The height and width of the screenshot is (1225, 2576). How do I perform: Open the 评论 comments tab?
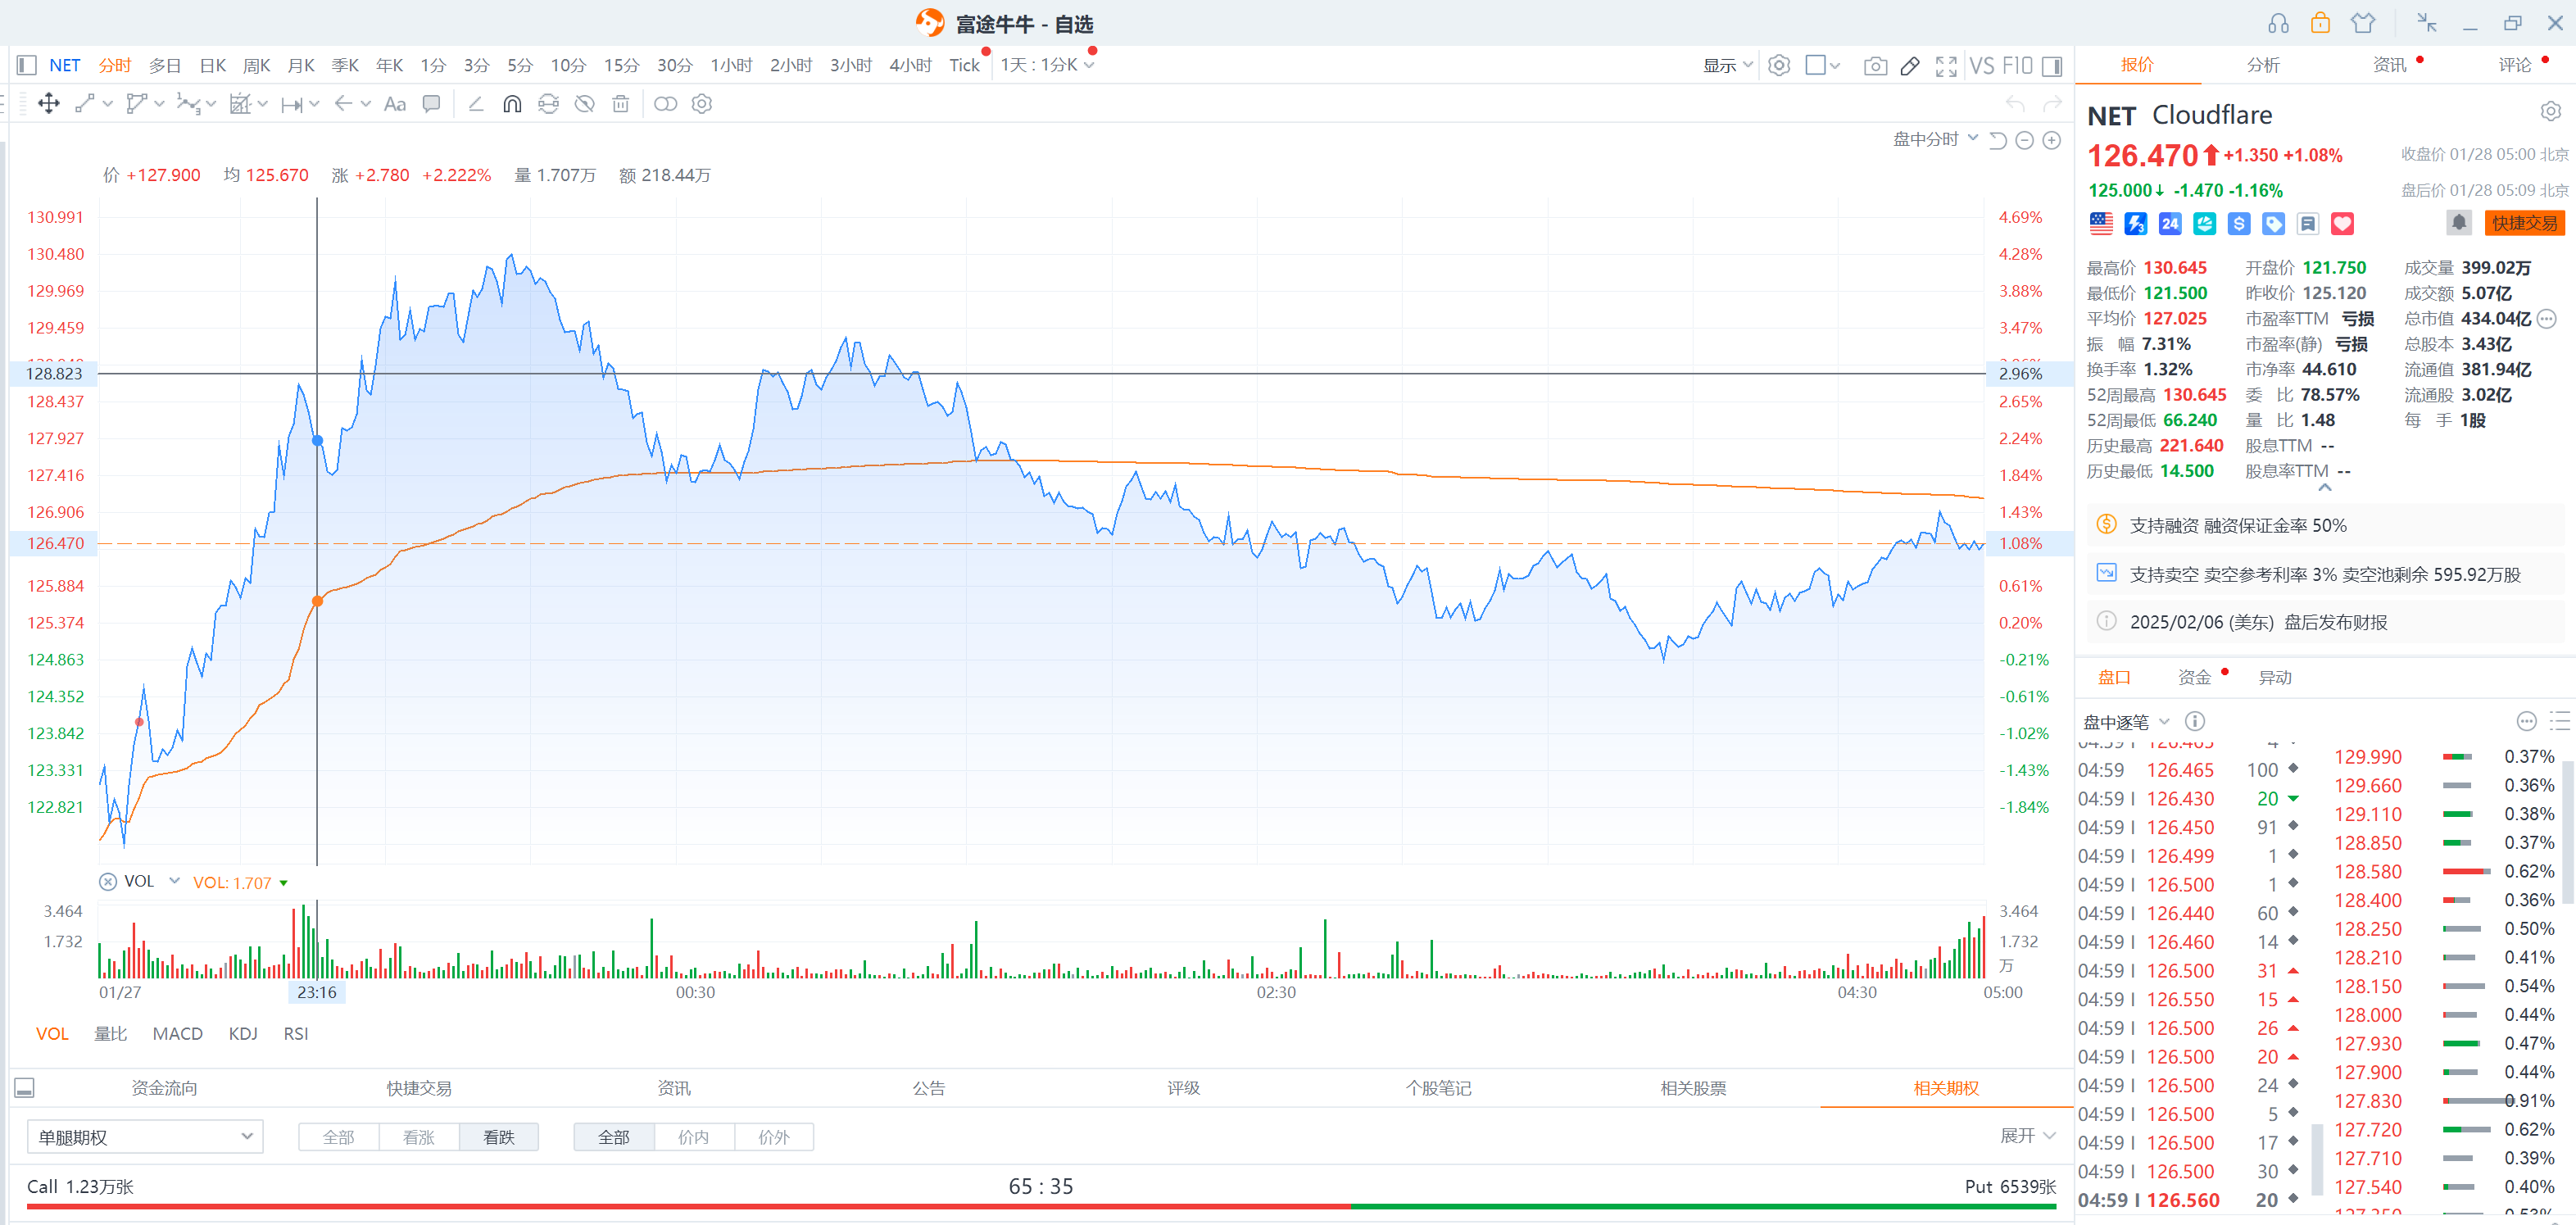tap(2515, 65)
